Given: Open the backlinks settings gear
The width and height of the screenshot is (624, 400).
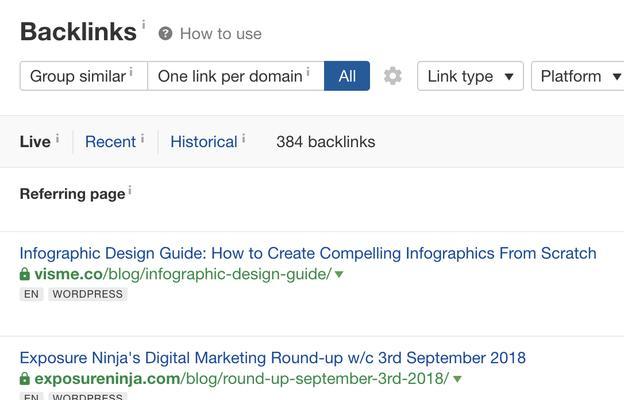Looking at the screenshot, I should [392, 76].
